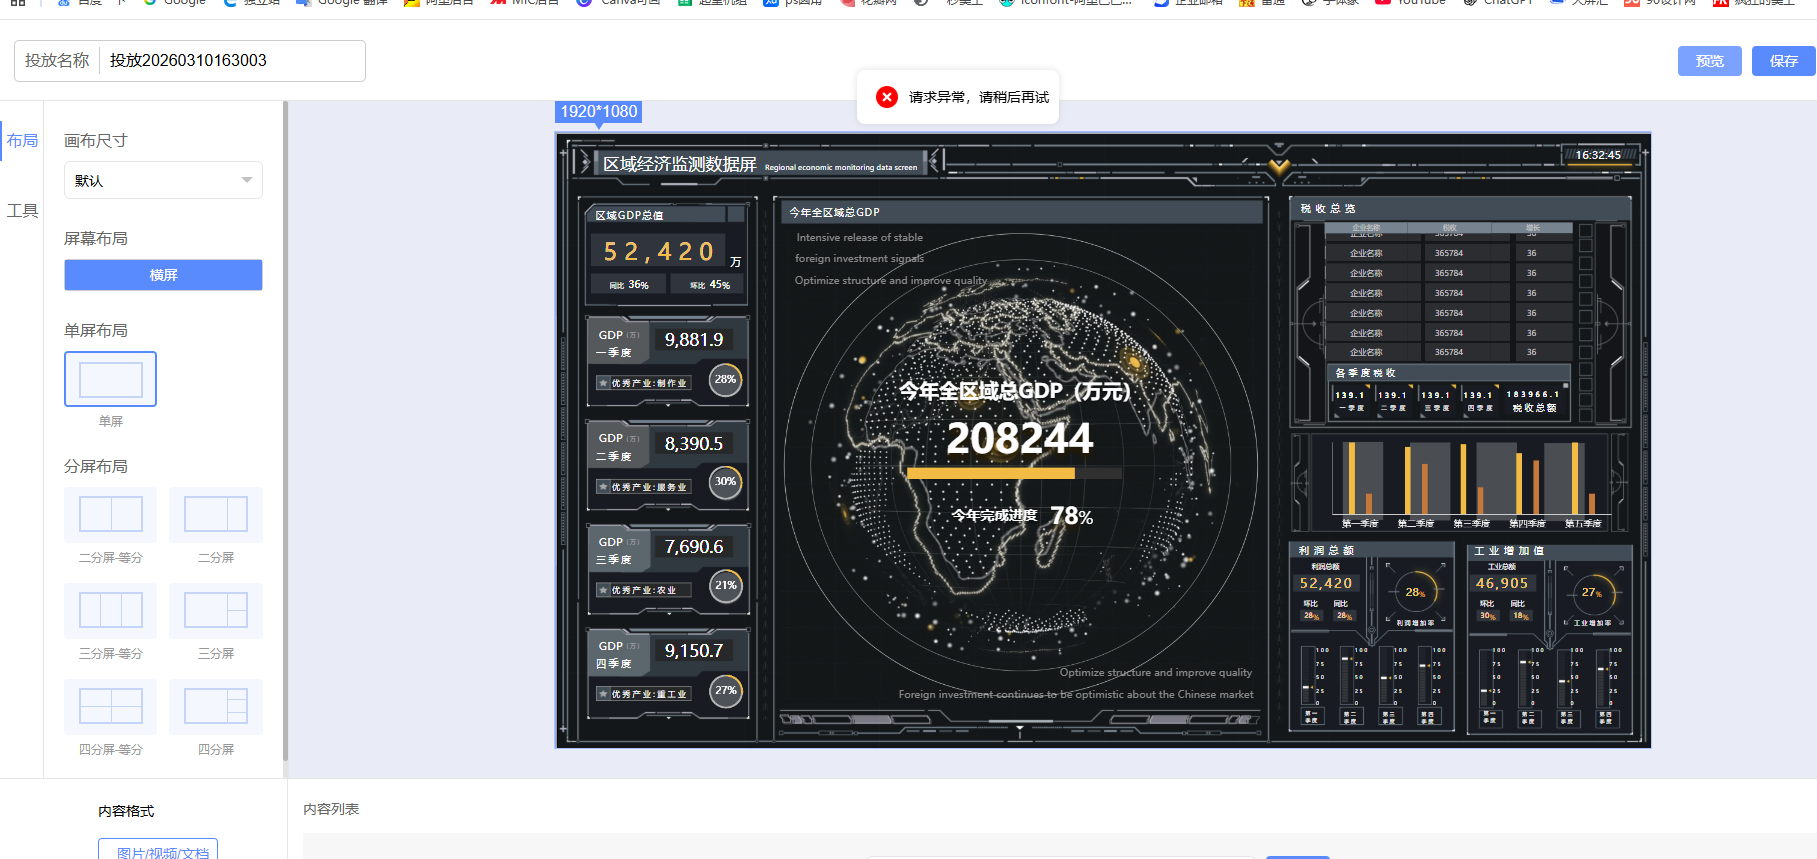1817x859 pixels.
Task: Switch to the 工具 tools tab
Action: [22, 211]
